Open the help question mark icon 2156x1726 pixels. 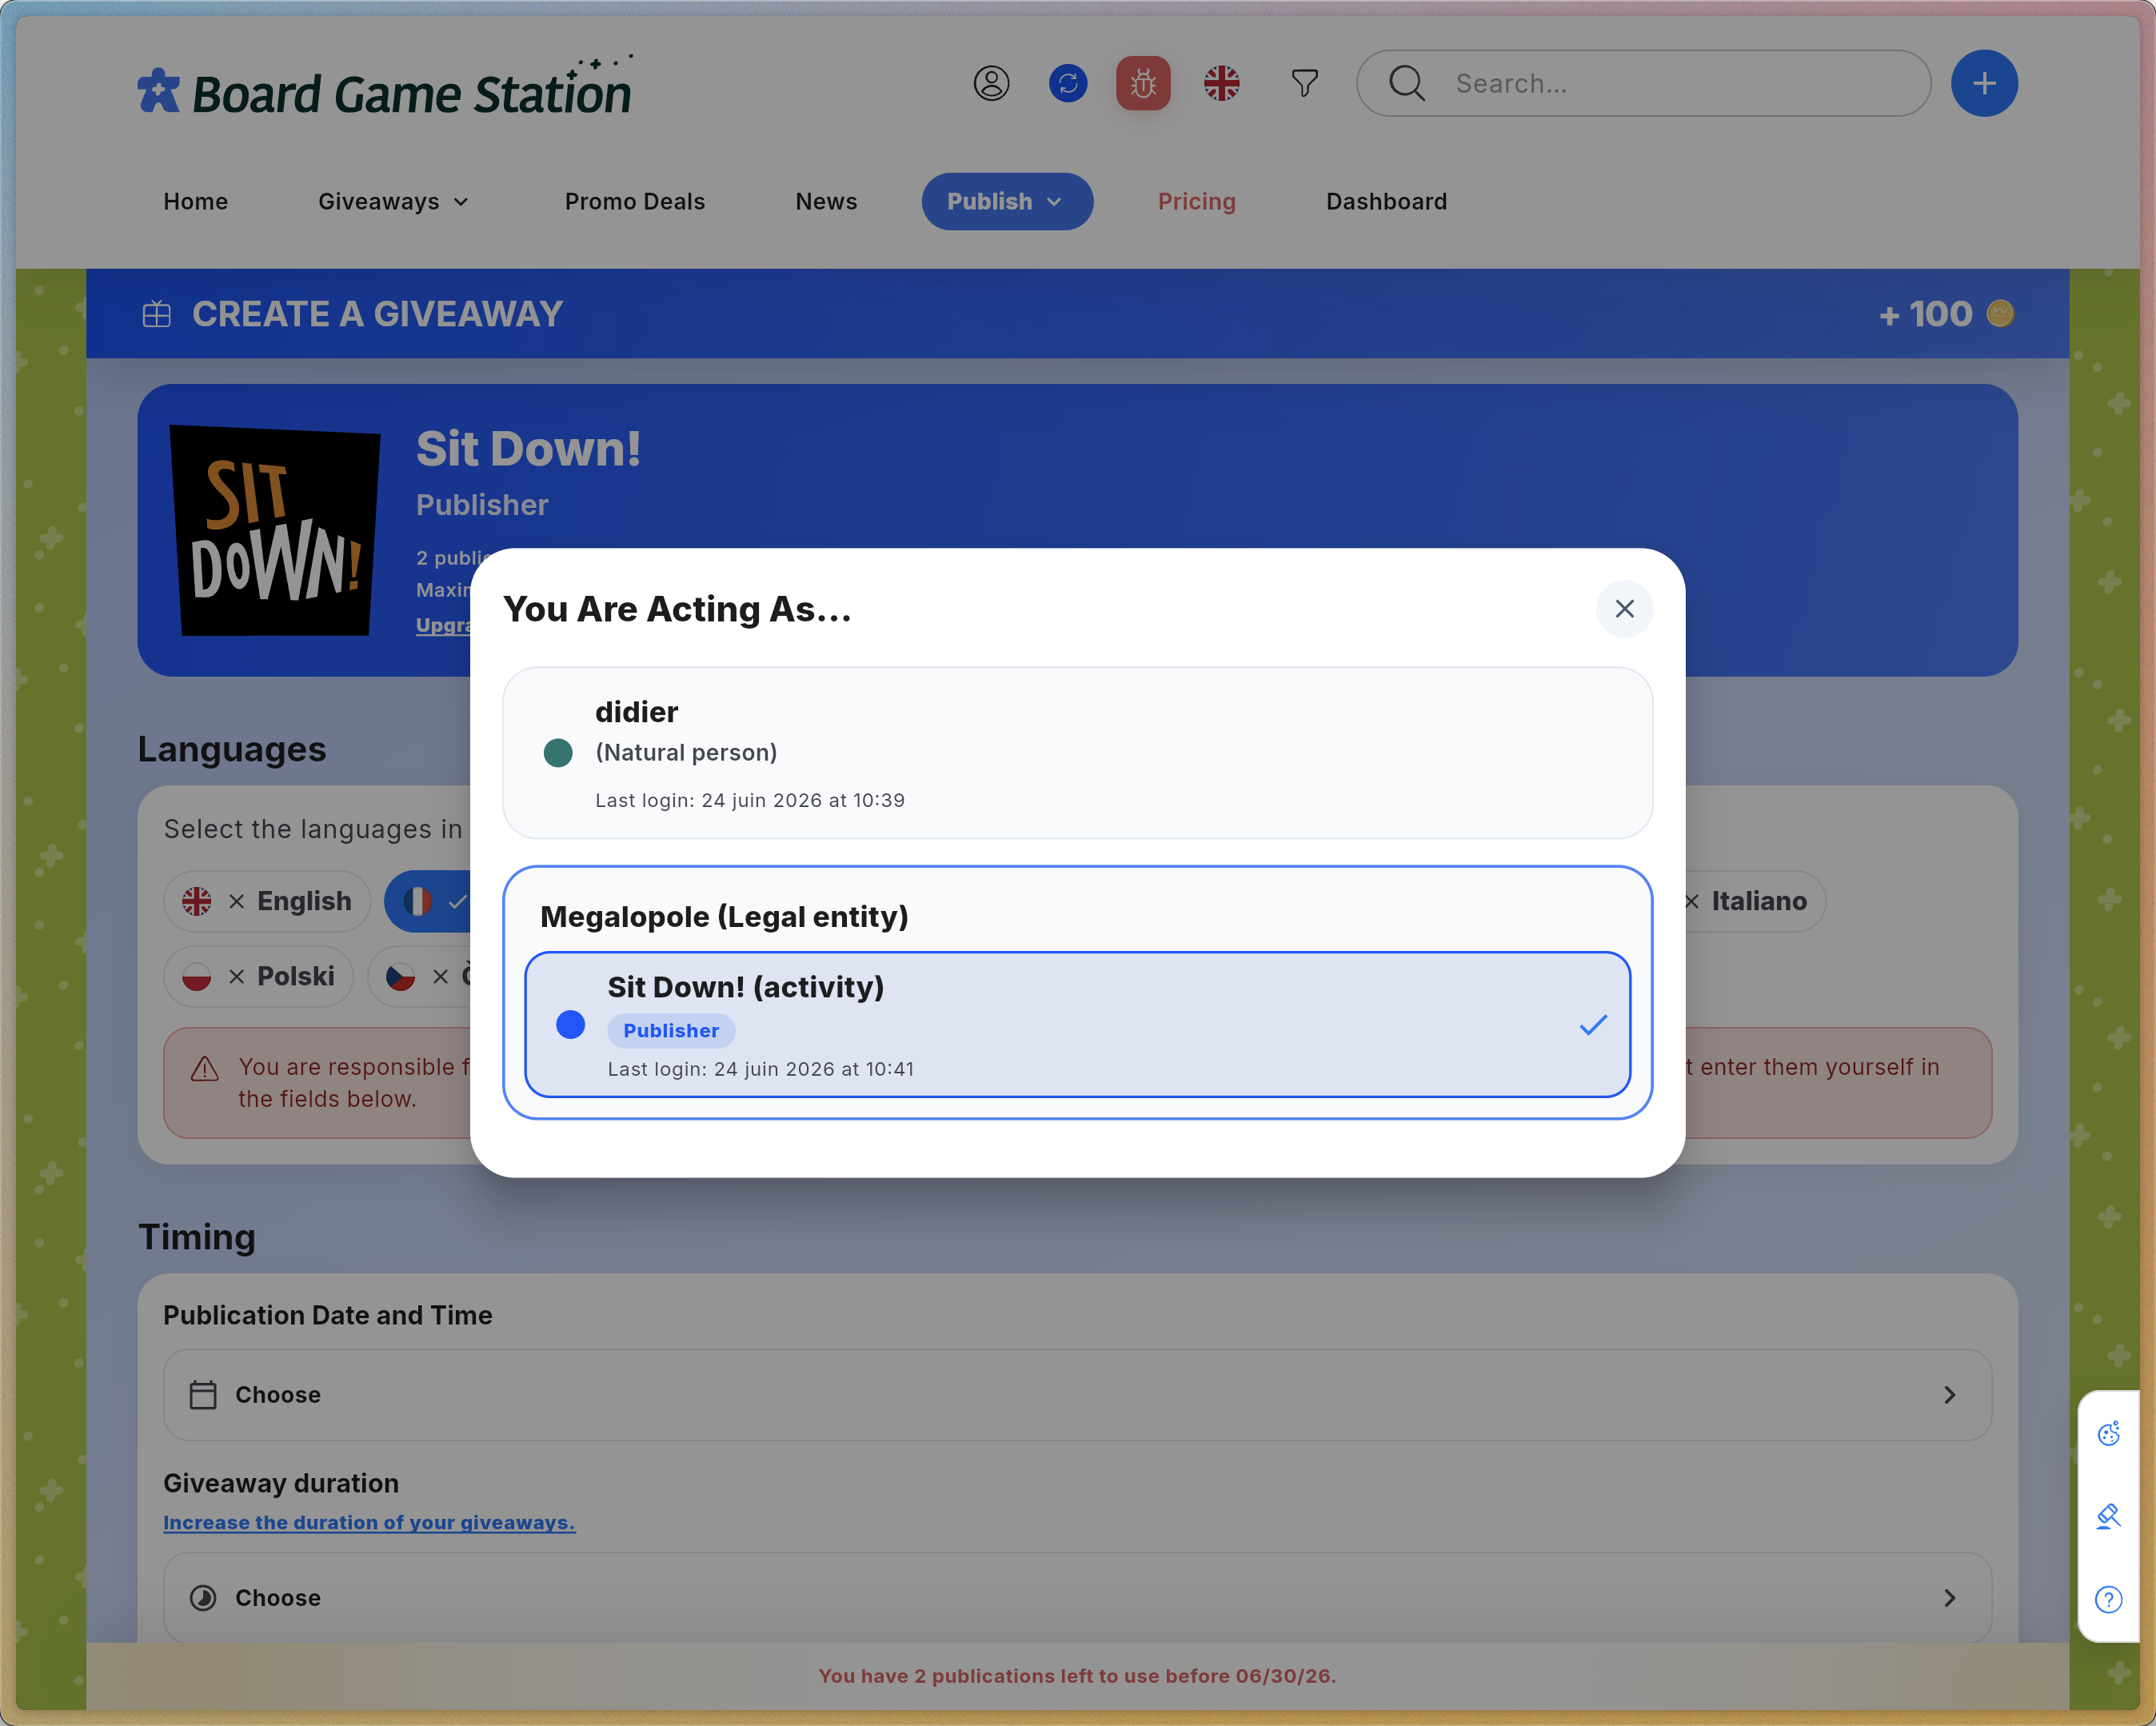2109,1599
